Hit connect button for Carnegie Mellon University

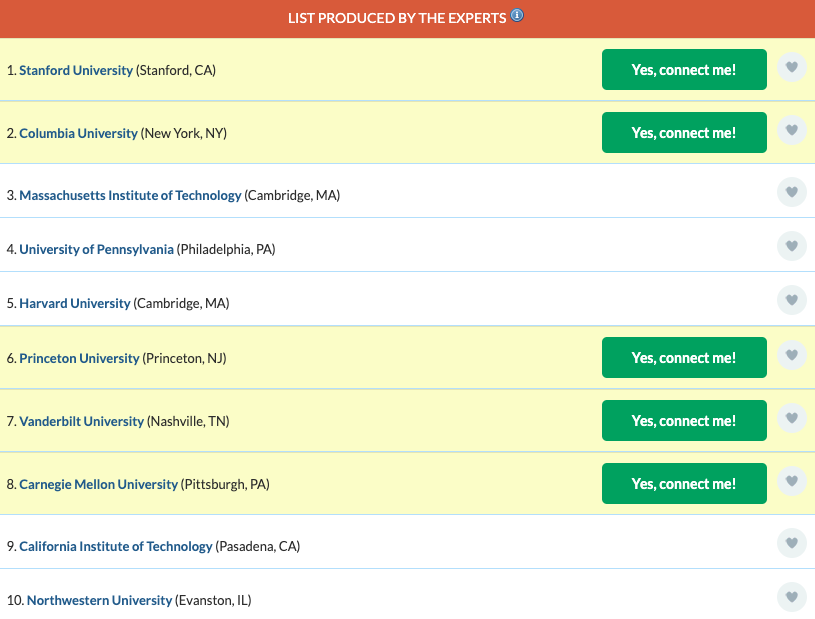click(684, 484)
